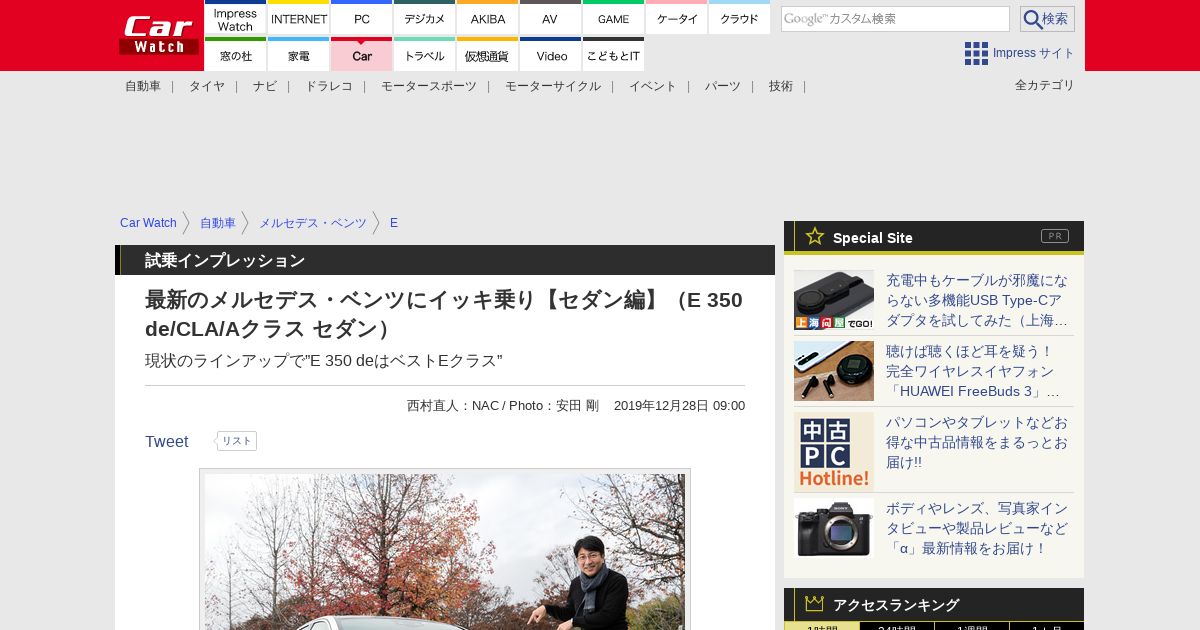Open the article's main car photo
Image resolution: width=1200 pixels, height=630 pixels.
pos(445,551)
